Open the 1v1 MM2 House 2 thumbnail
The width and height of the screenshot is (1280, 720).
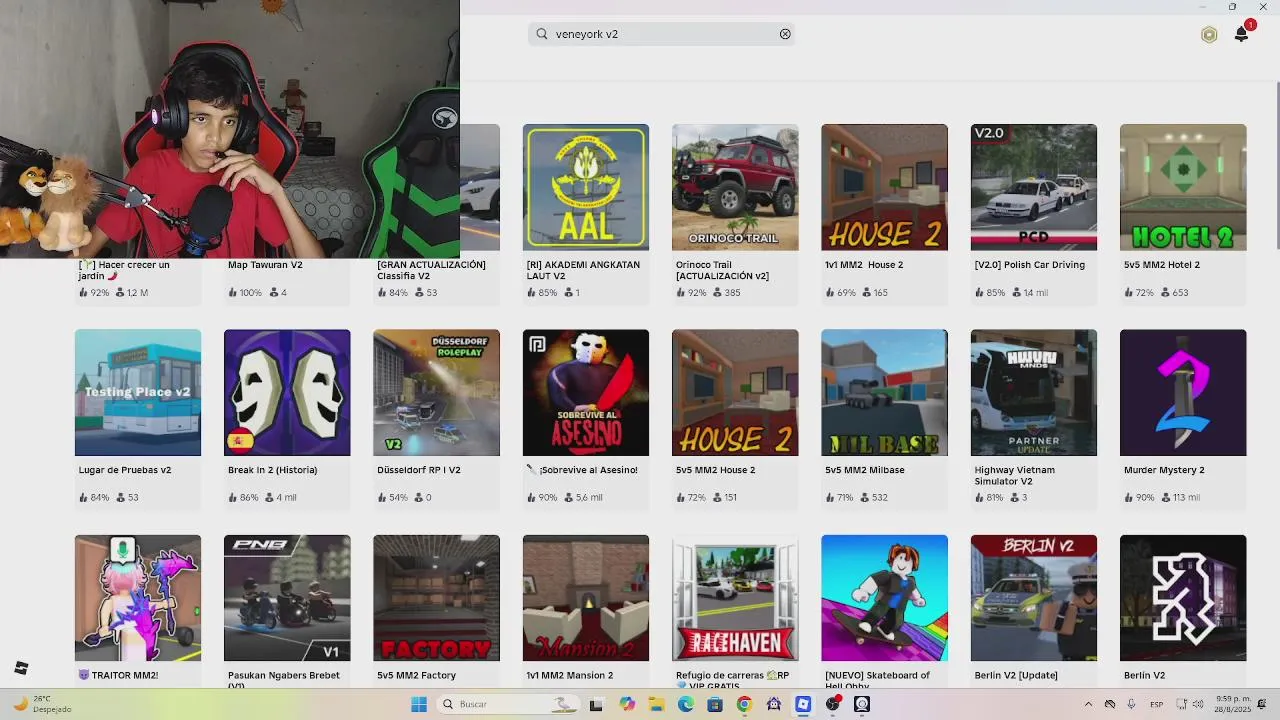click(884, 187)
